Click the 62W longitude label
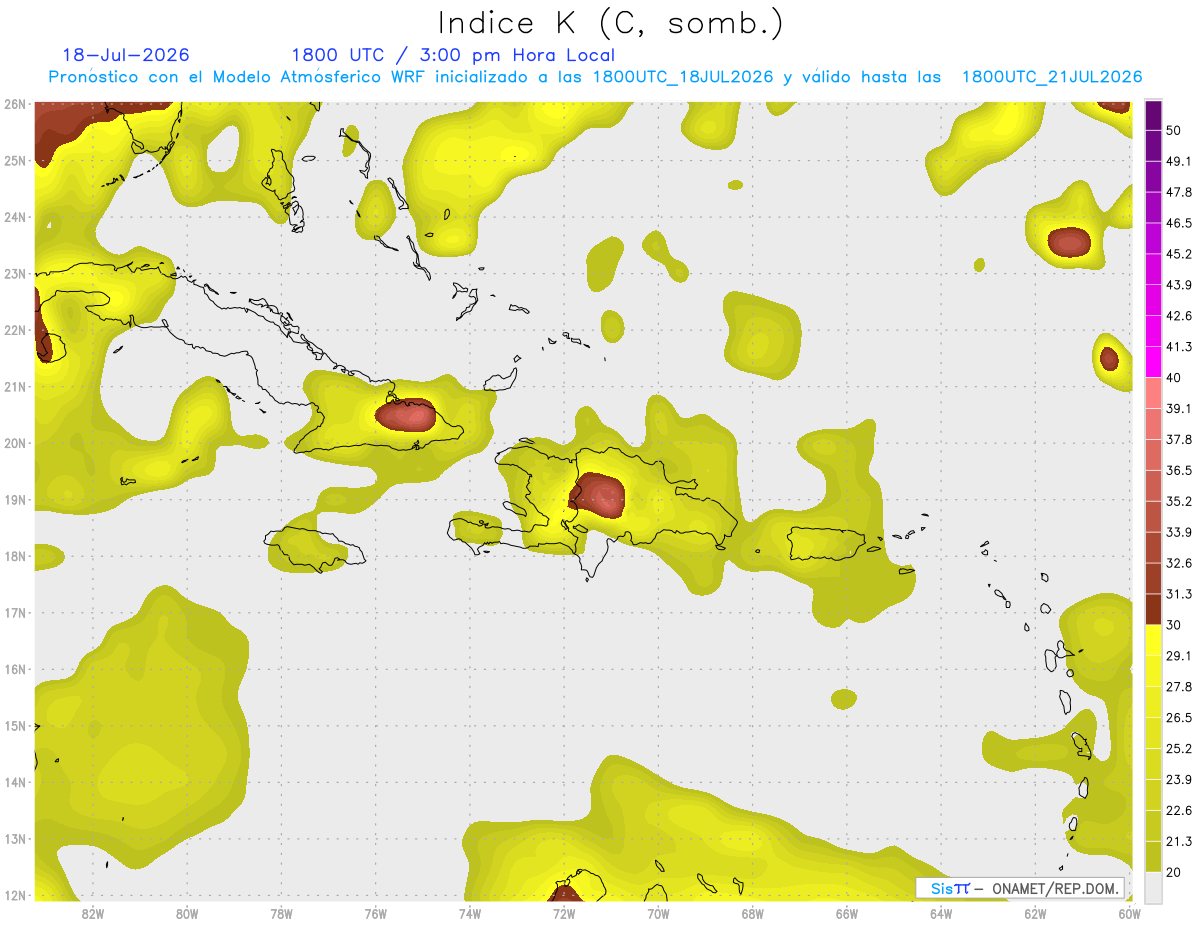Screen dimensions: 1200x927 1035,913
